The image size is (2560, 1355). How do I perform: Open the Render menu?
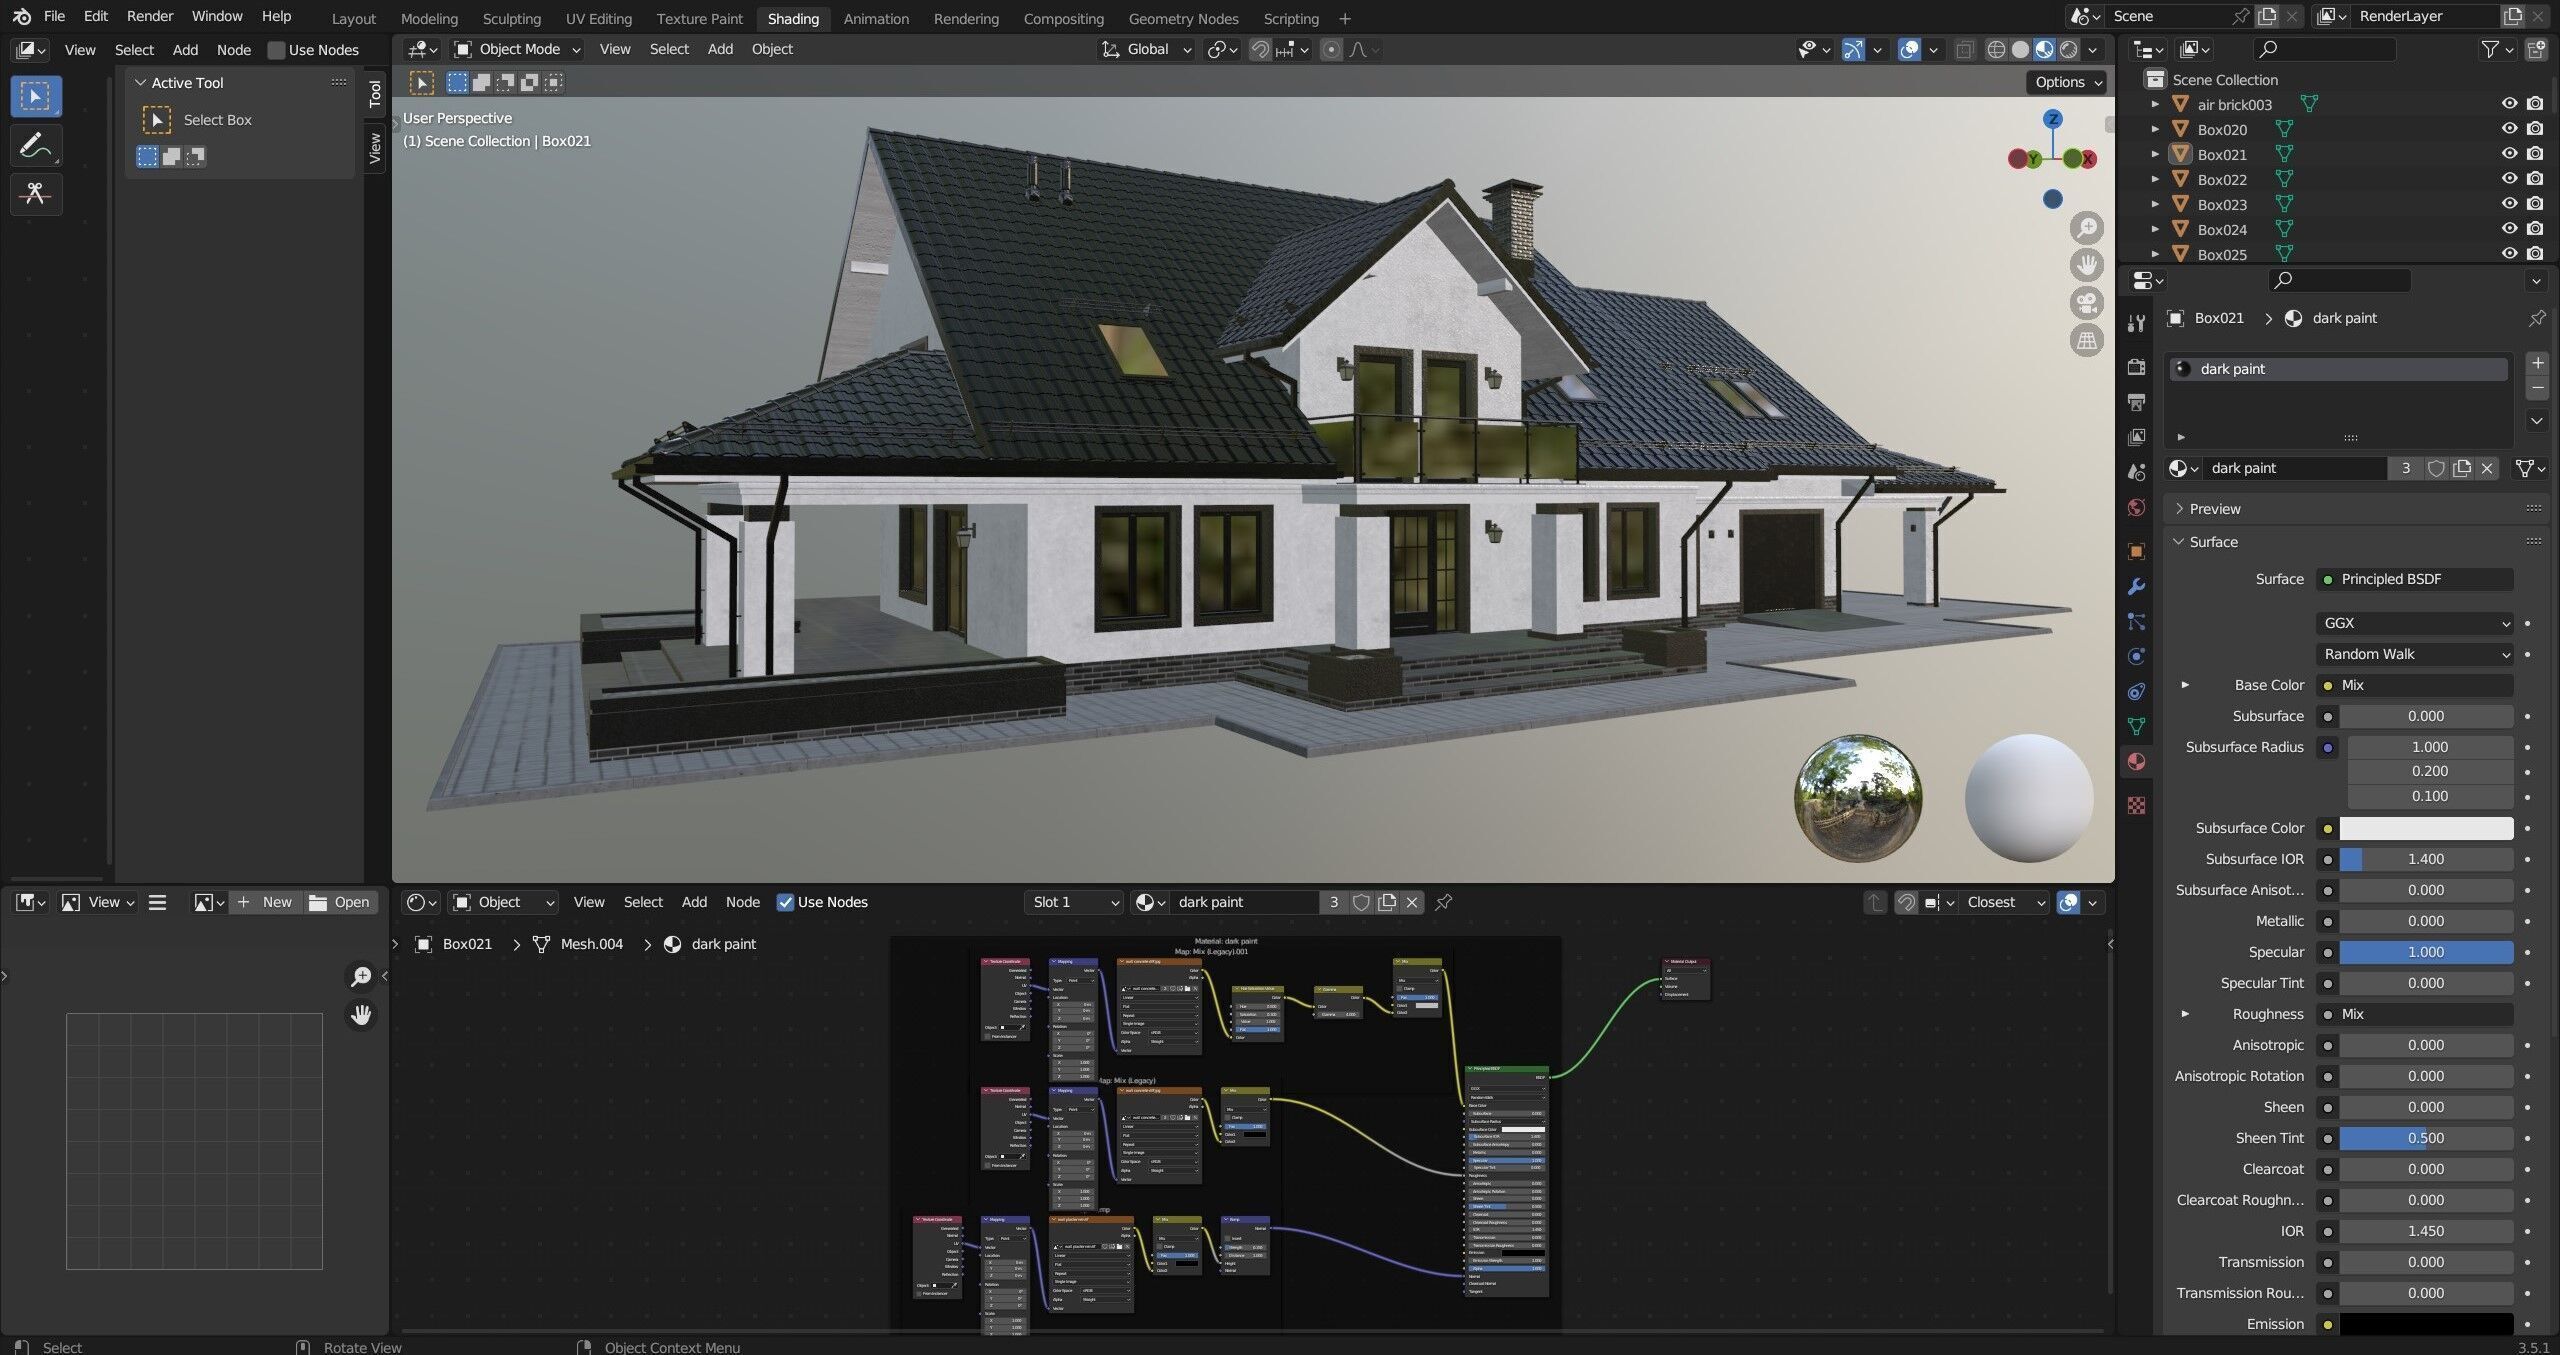tap(149, 16)
